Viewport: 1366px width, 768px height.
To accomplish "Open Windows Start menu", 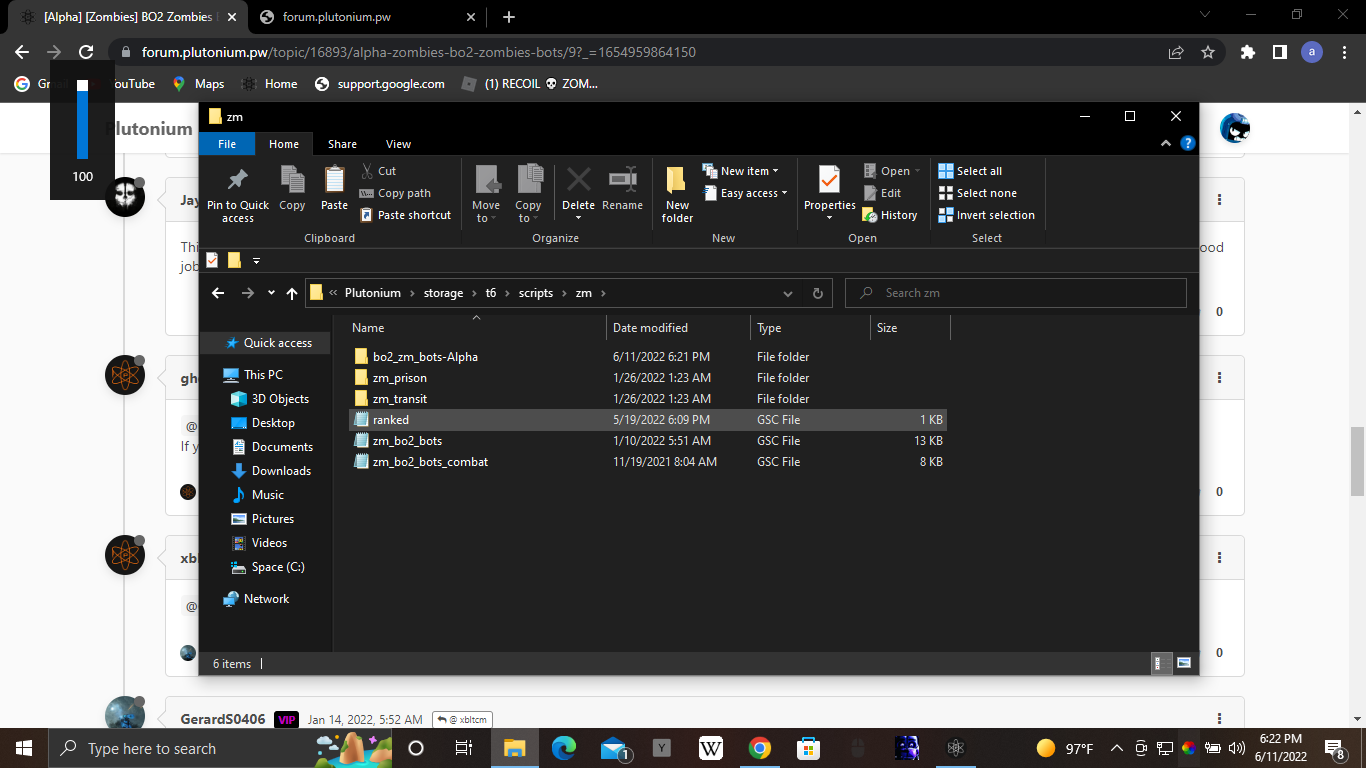I will coord(24,748).
